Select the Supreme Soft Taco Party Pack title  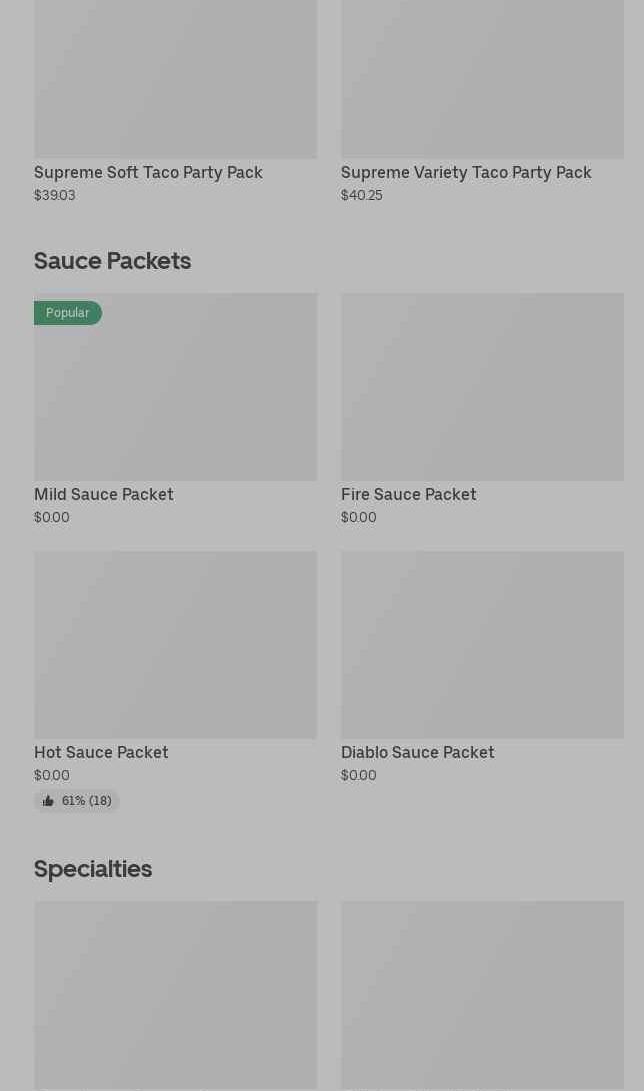point(148,172)
